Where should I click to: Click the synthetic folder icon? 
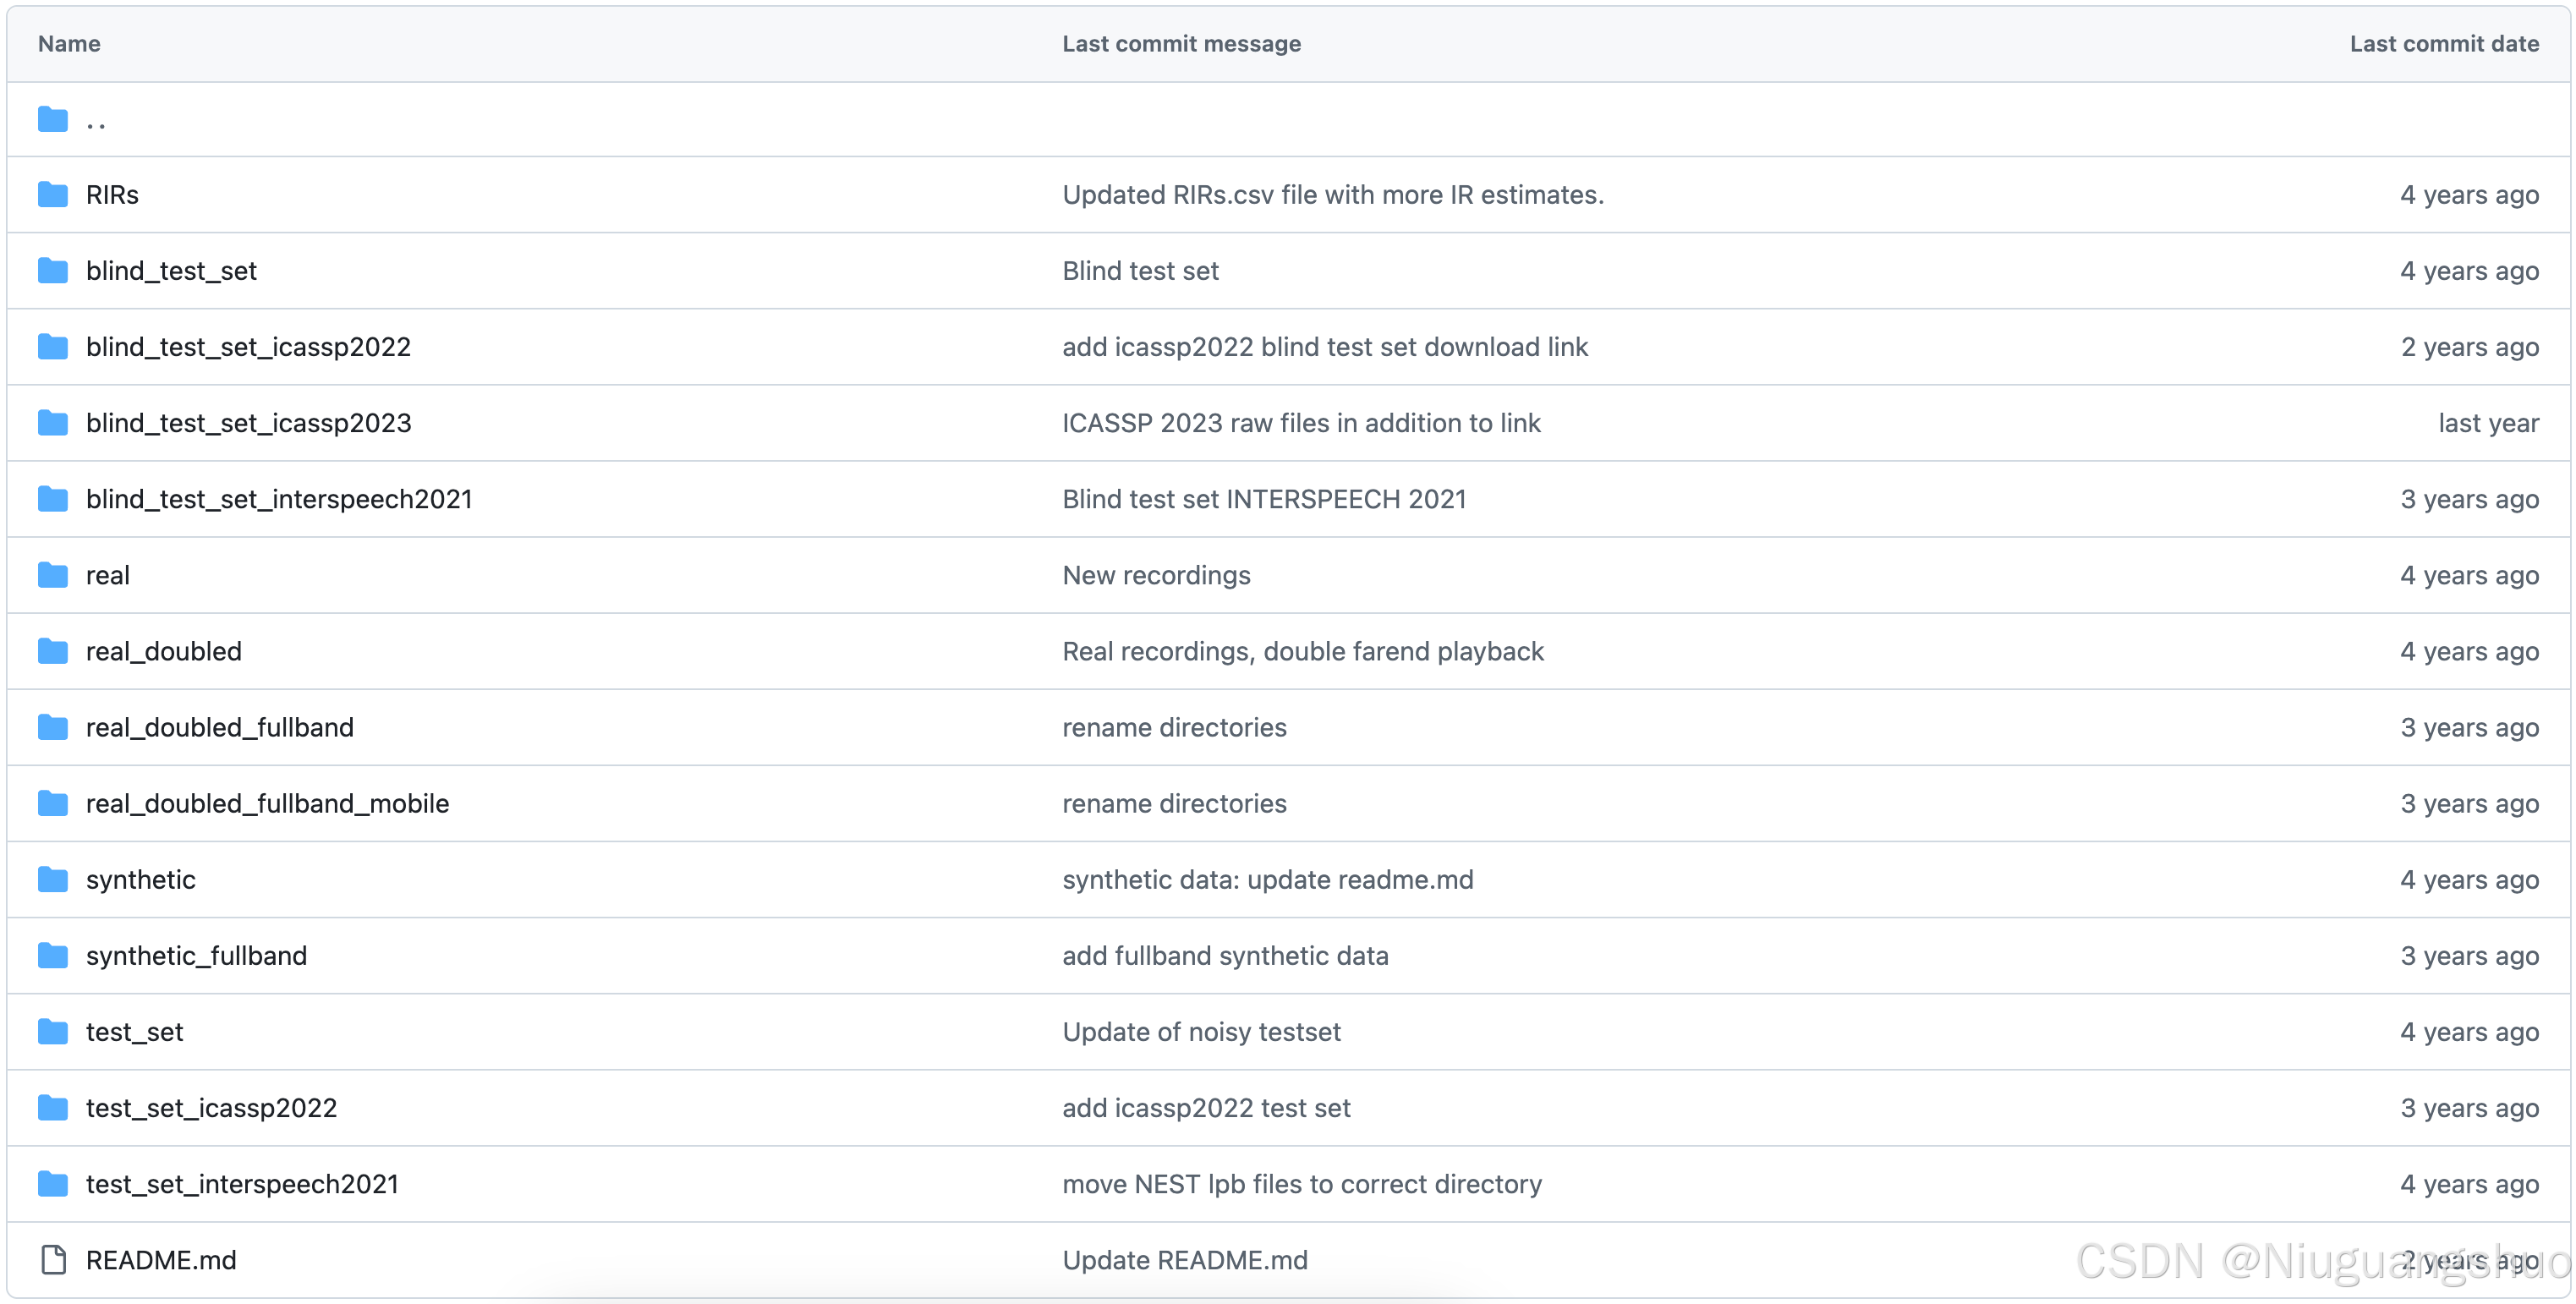[x=53, y=880]
